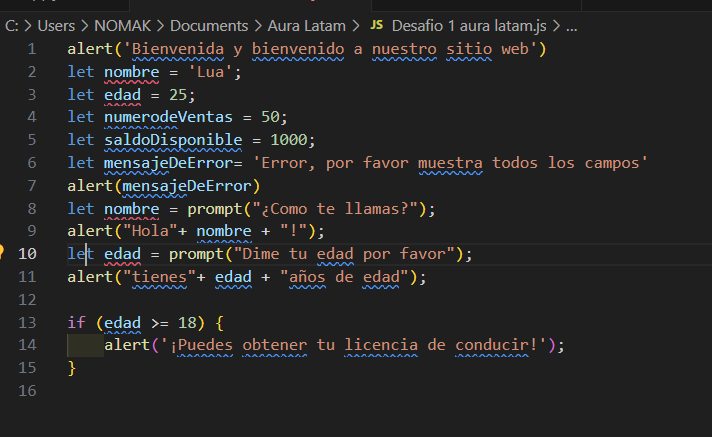Viewport: 712px width, 437px height.
Task: Click 'prompt' on line 8
Action: tap(215, 209)
